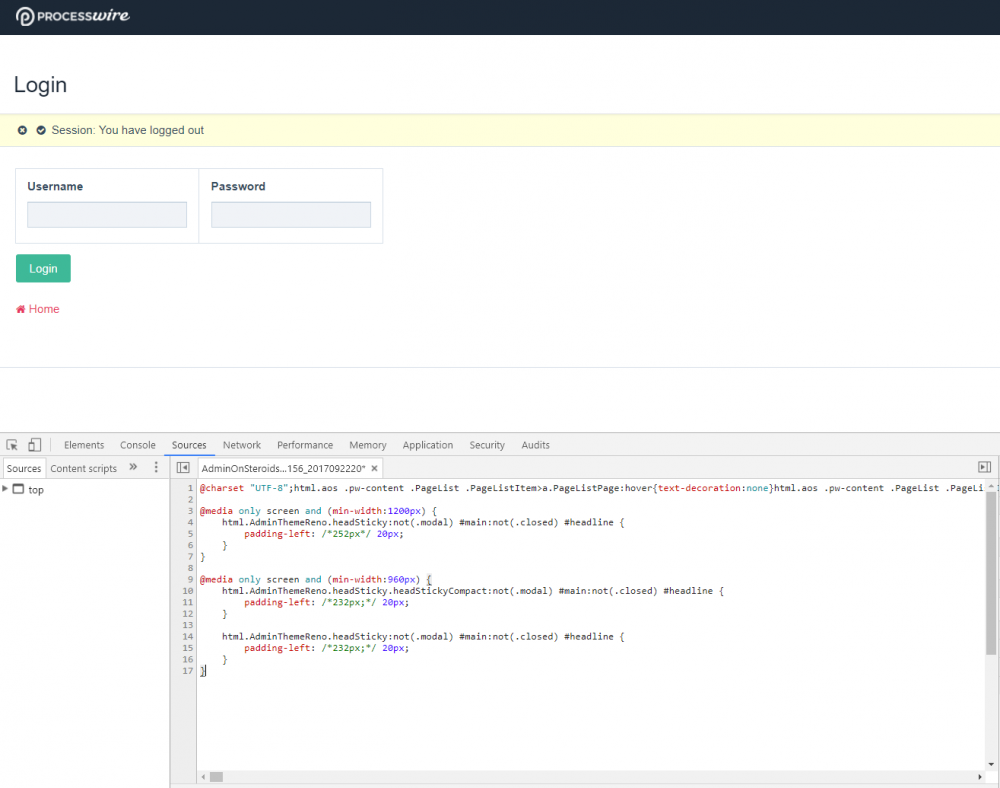Select the Content scripts tab
This screenshot has height=788, width=1000.
click(83, 468)
